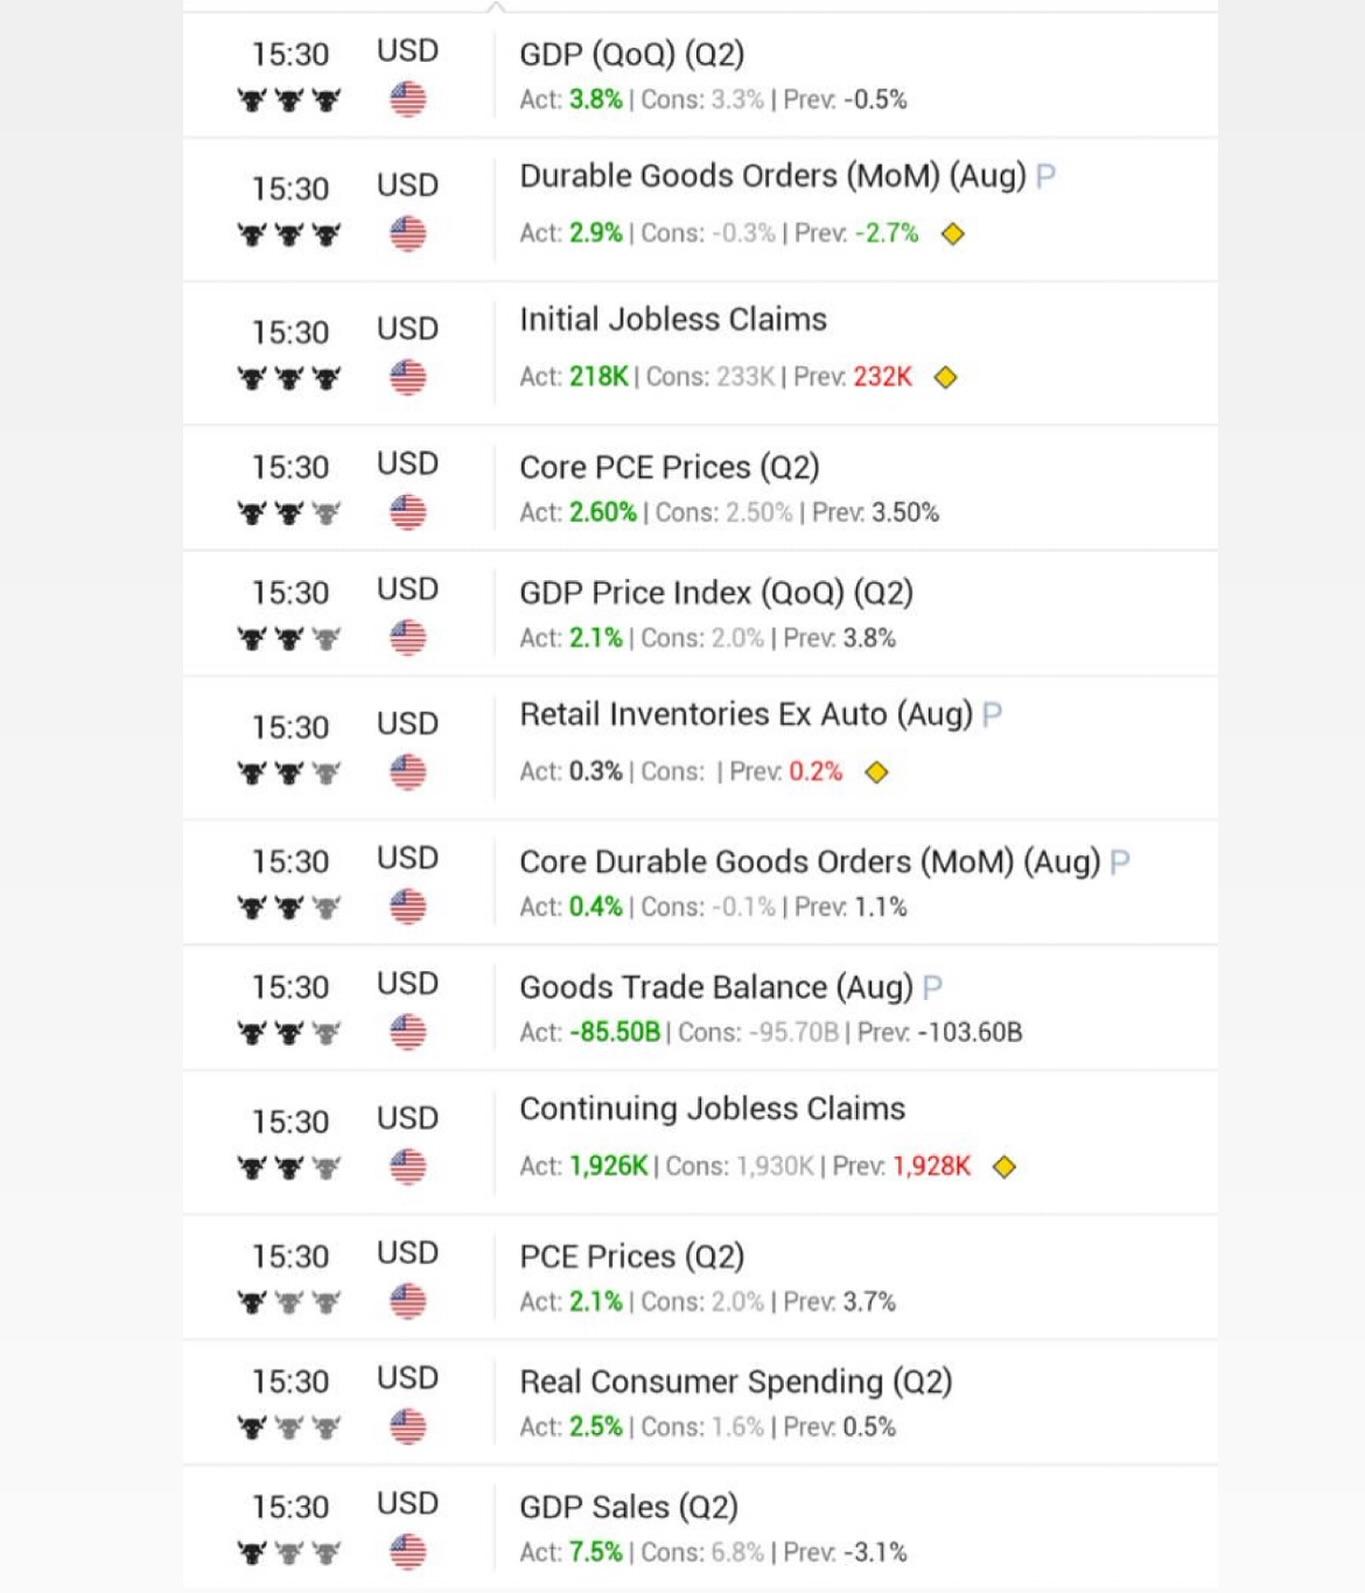The width and height of the screenshot is (1365, 1593).
Task: Open the GDP (QoQ) (Q2) event
Action: click(x=631, y=54)
